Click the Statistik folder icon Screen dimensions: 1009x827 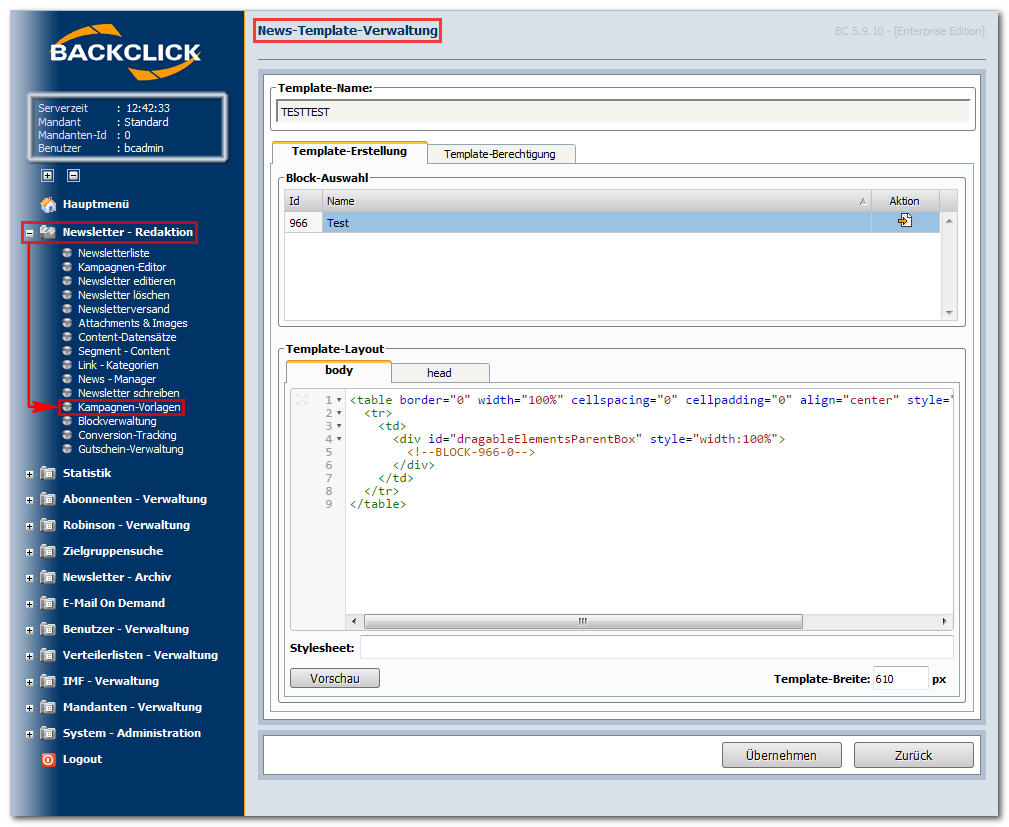point(48,473)
